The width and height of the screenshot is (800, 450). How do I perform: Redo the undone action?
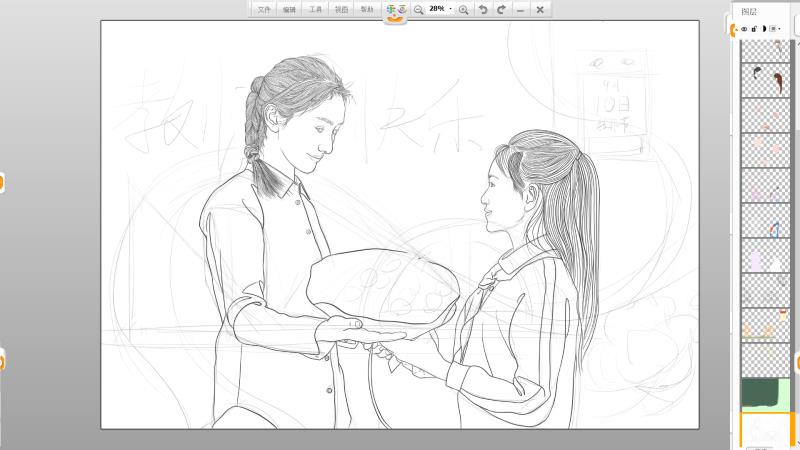click(502, 9)
